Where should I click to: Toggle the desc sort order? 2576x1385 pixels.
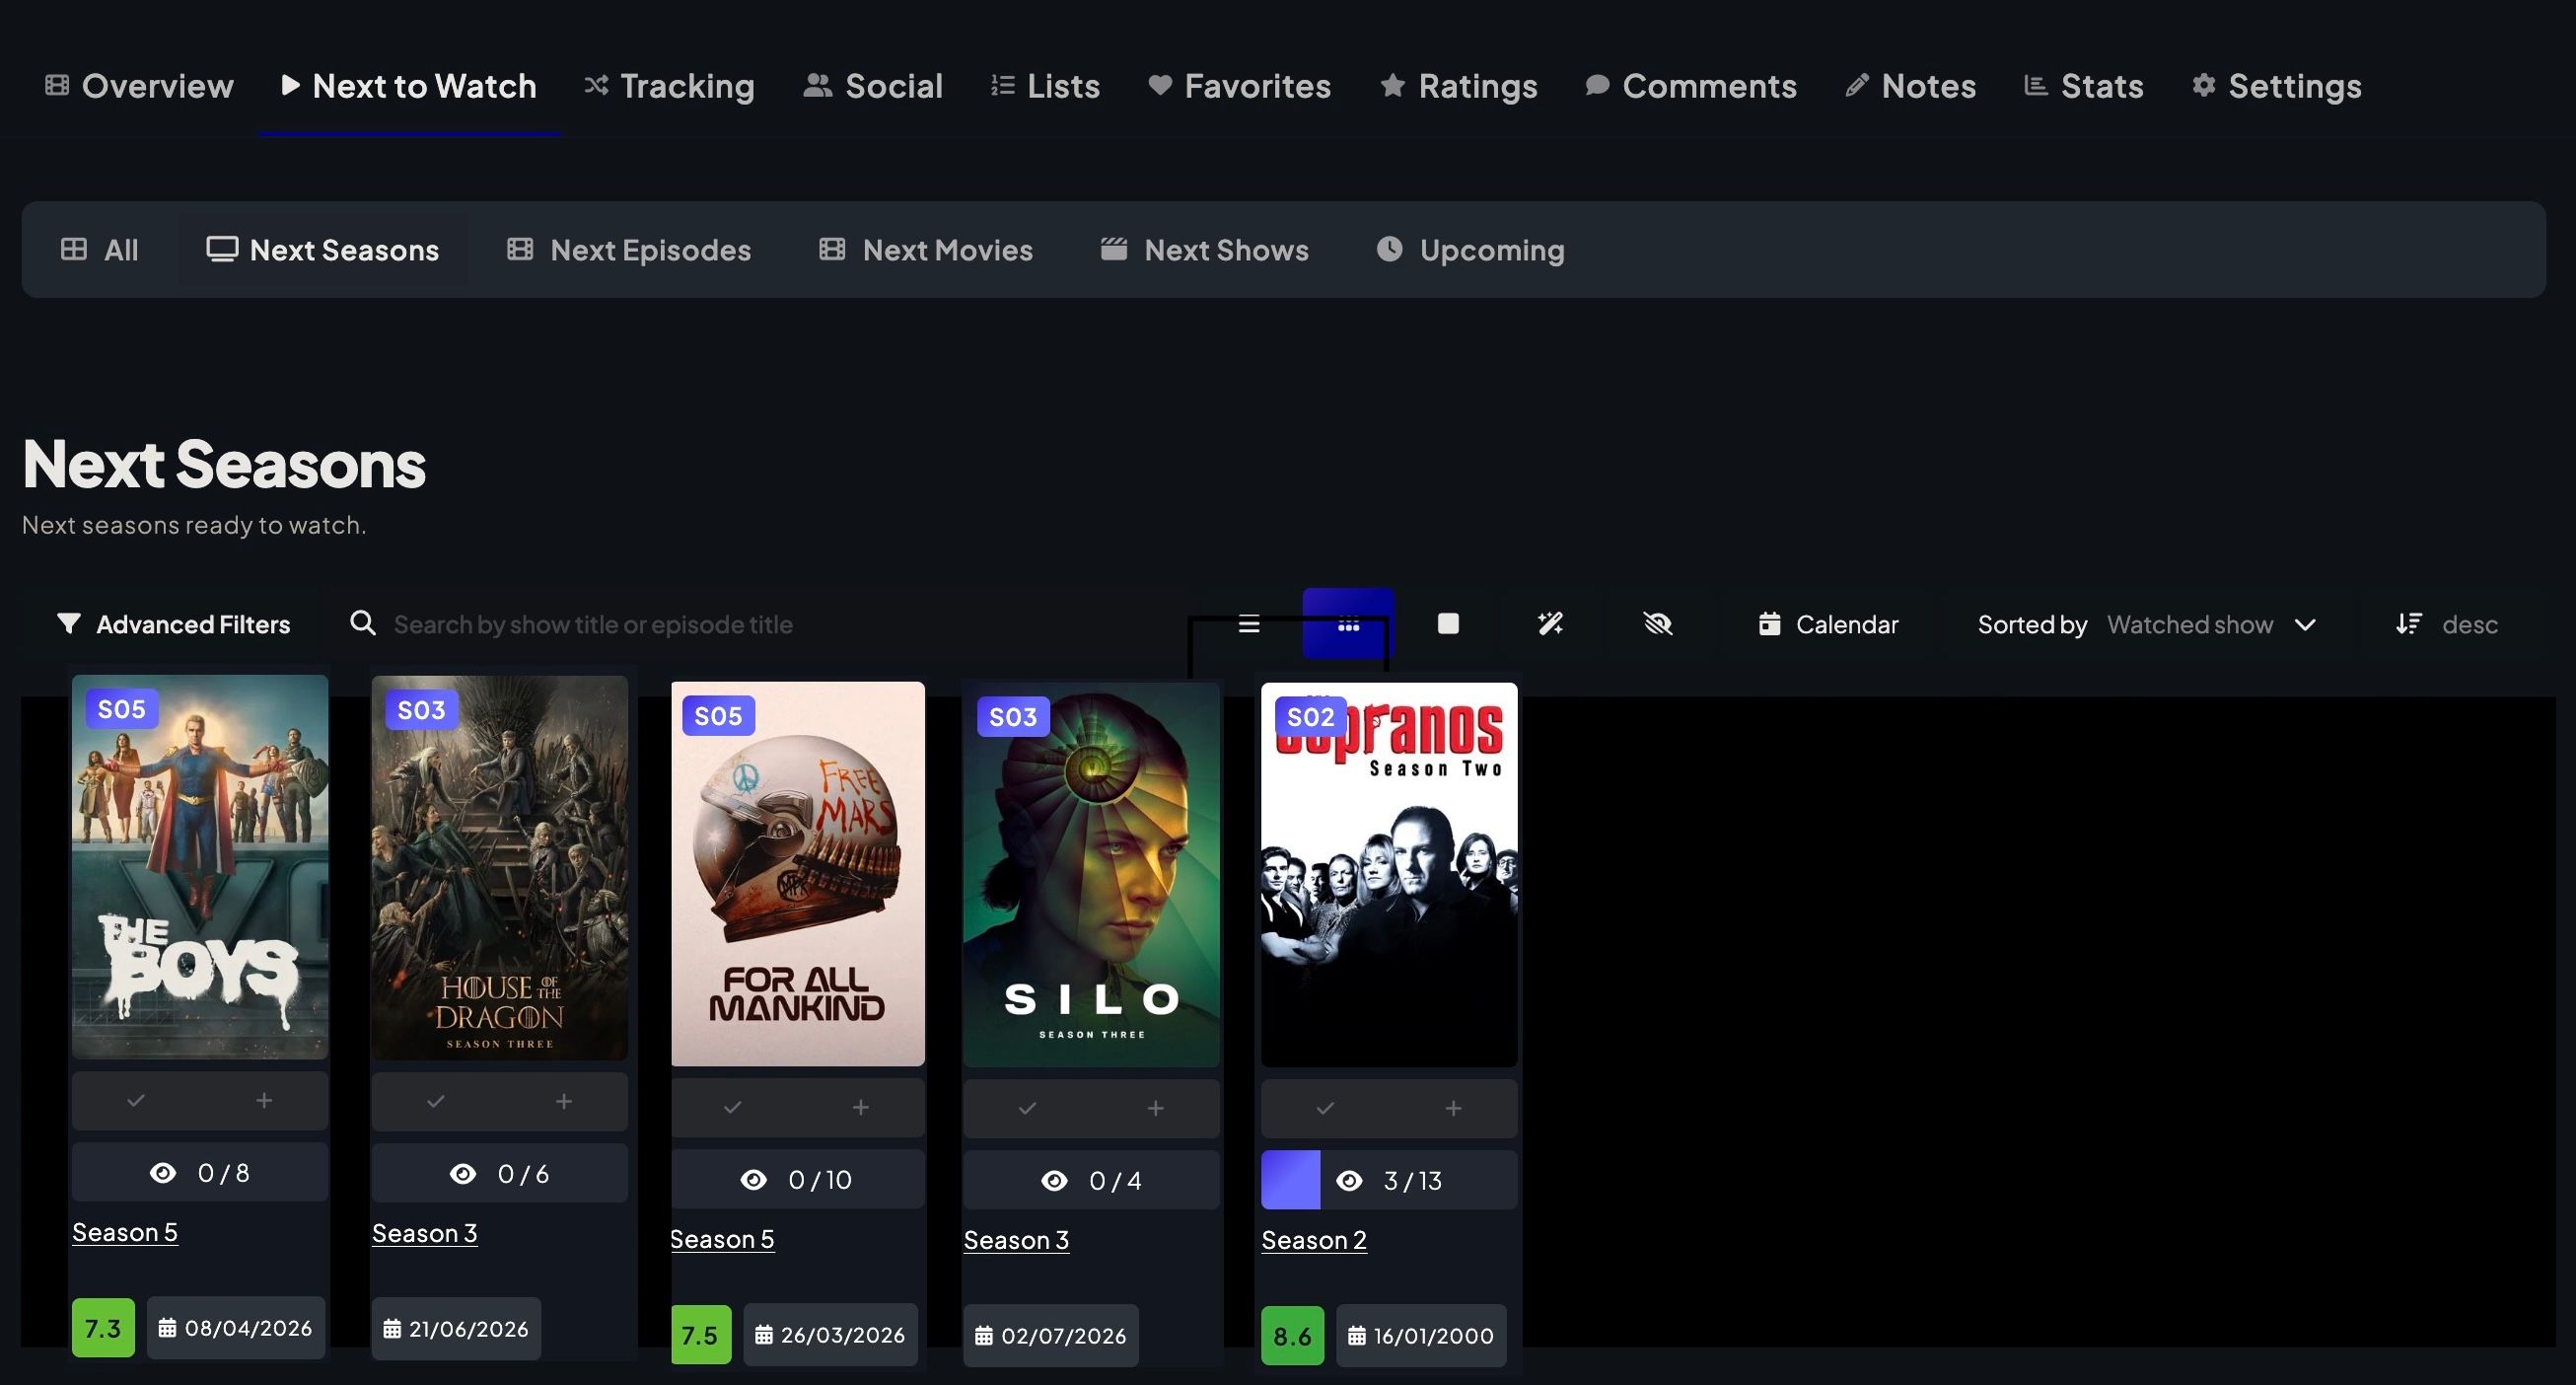click(2447, 624)
